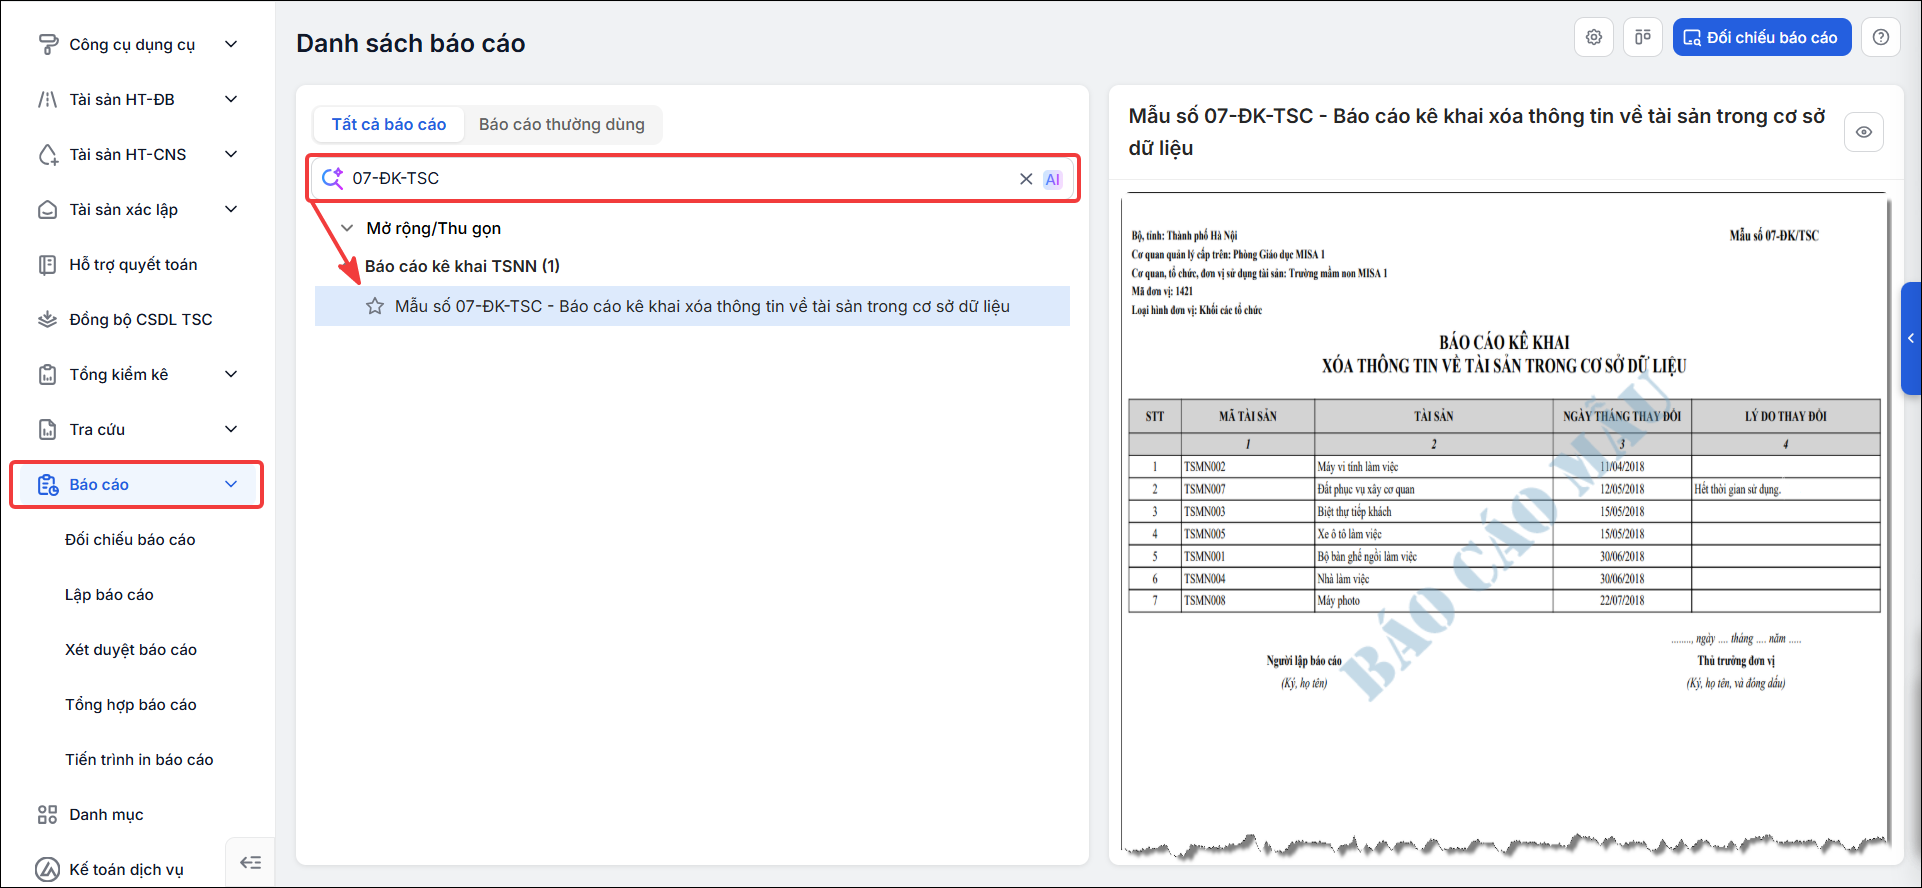
Task: Expand the blue side panel handle
Action: pos(1910,338)
